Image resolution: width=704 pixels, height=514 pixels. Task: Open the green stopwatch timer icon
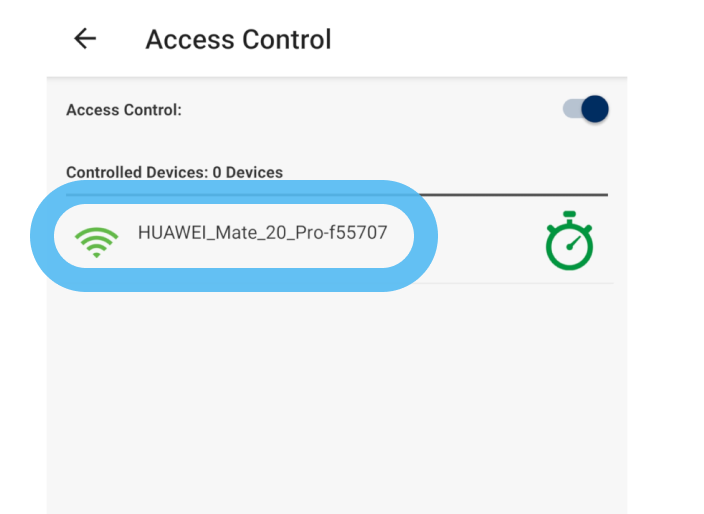(x=569, y=241)
